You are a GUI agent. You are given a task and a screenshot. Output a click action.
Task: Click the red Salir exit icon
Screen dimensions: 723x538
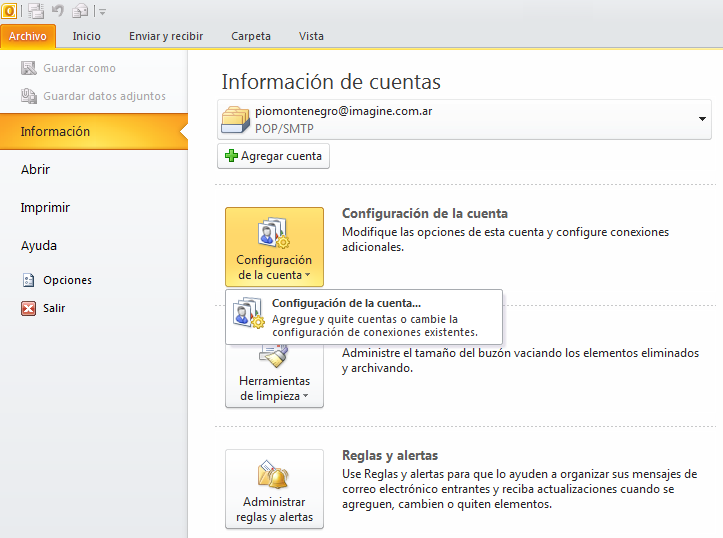28,308
